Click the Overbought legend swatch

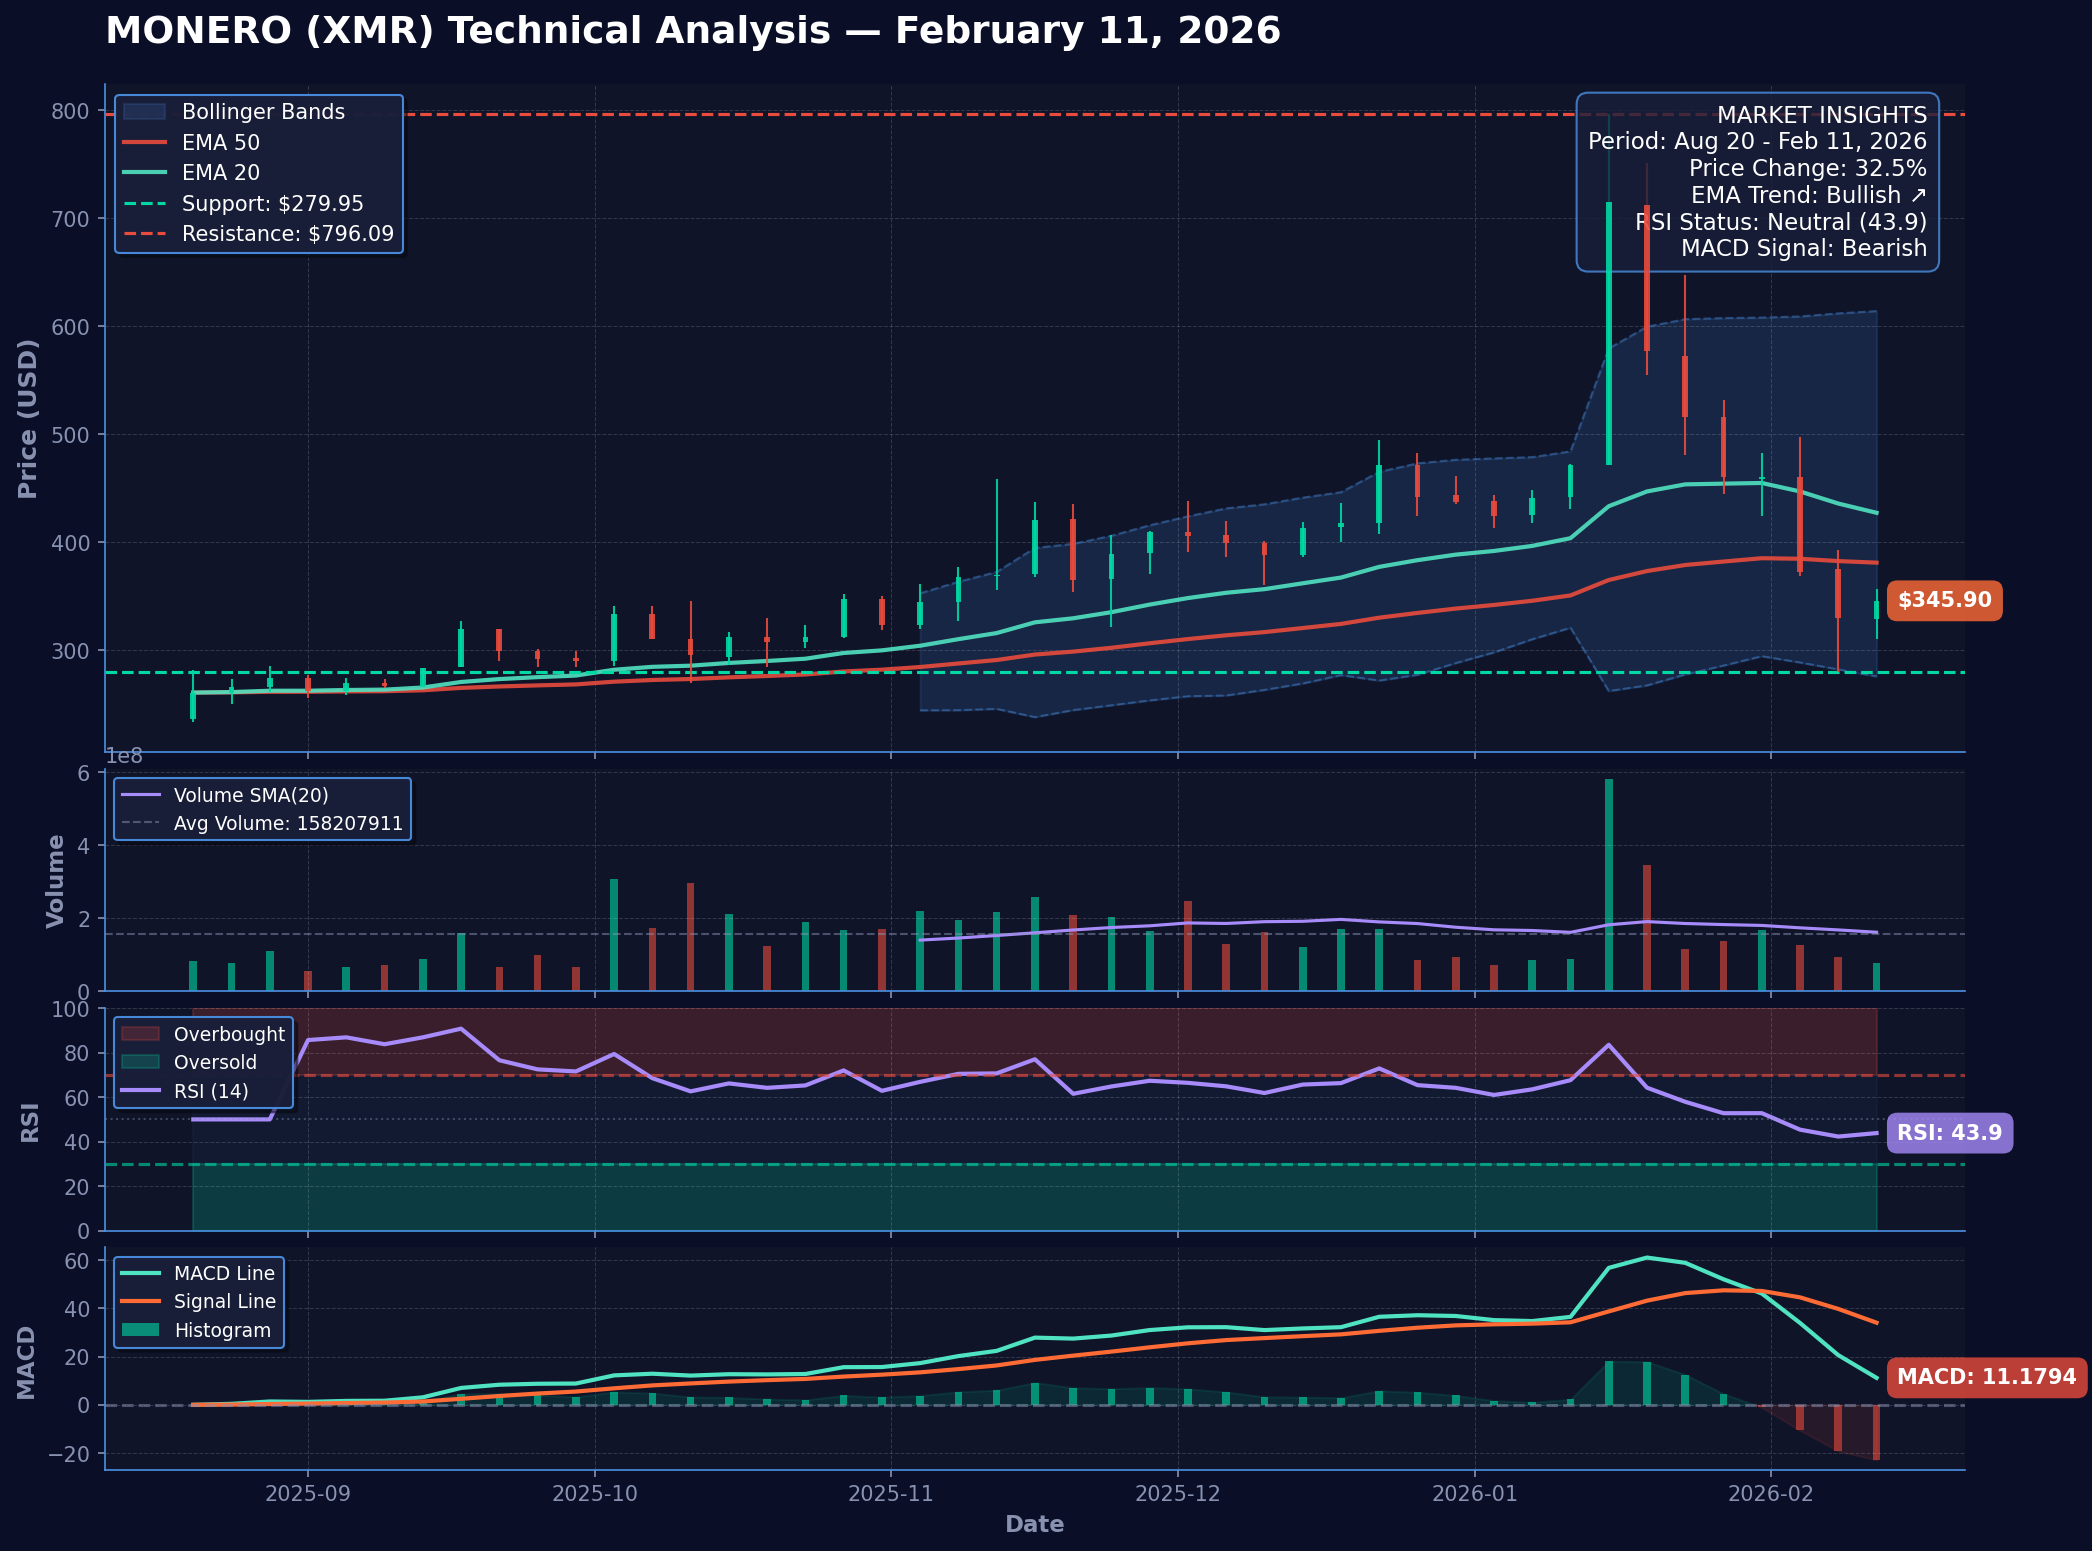tap(140, 1034)
